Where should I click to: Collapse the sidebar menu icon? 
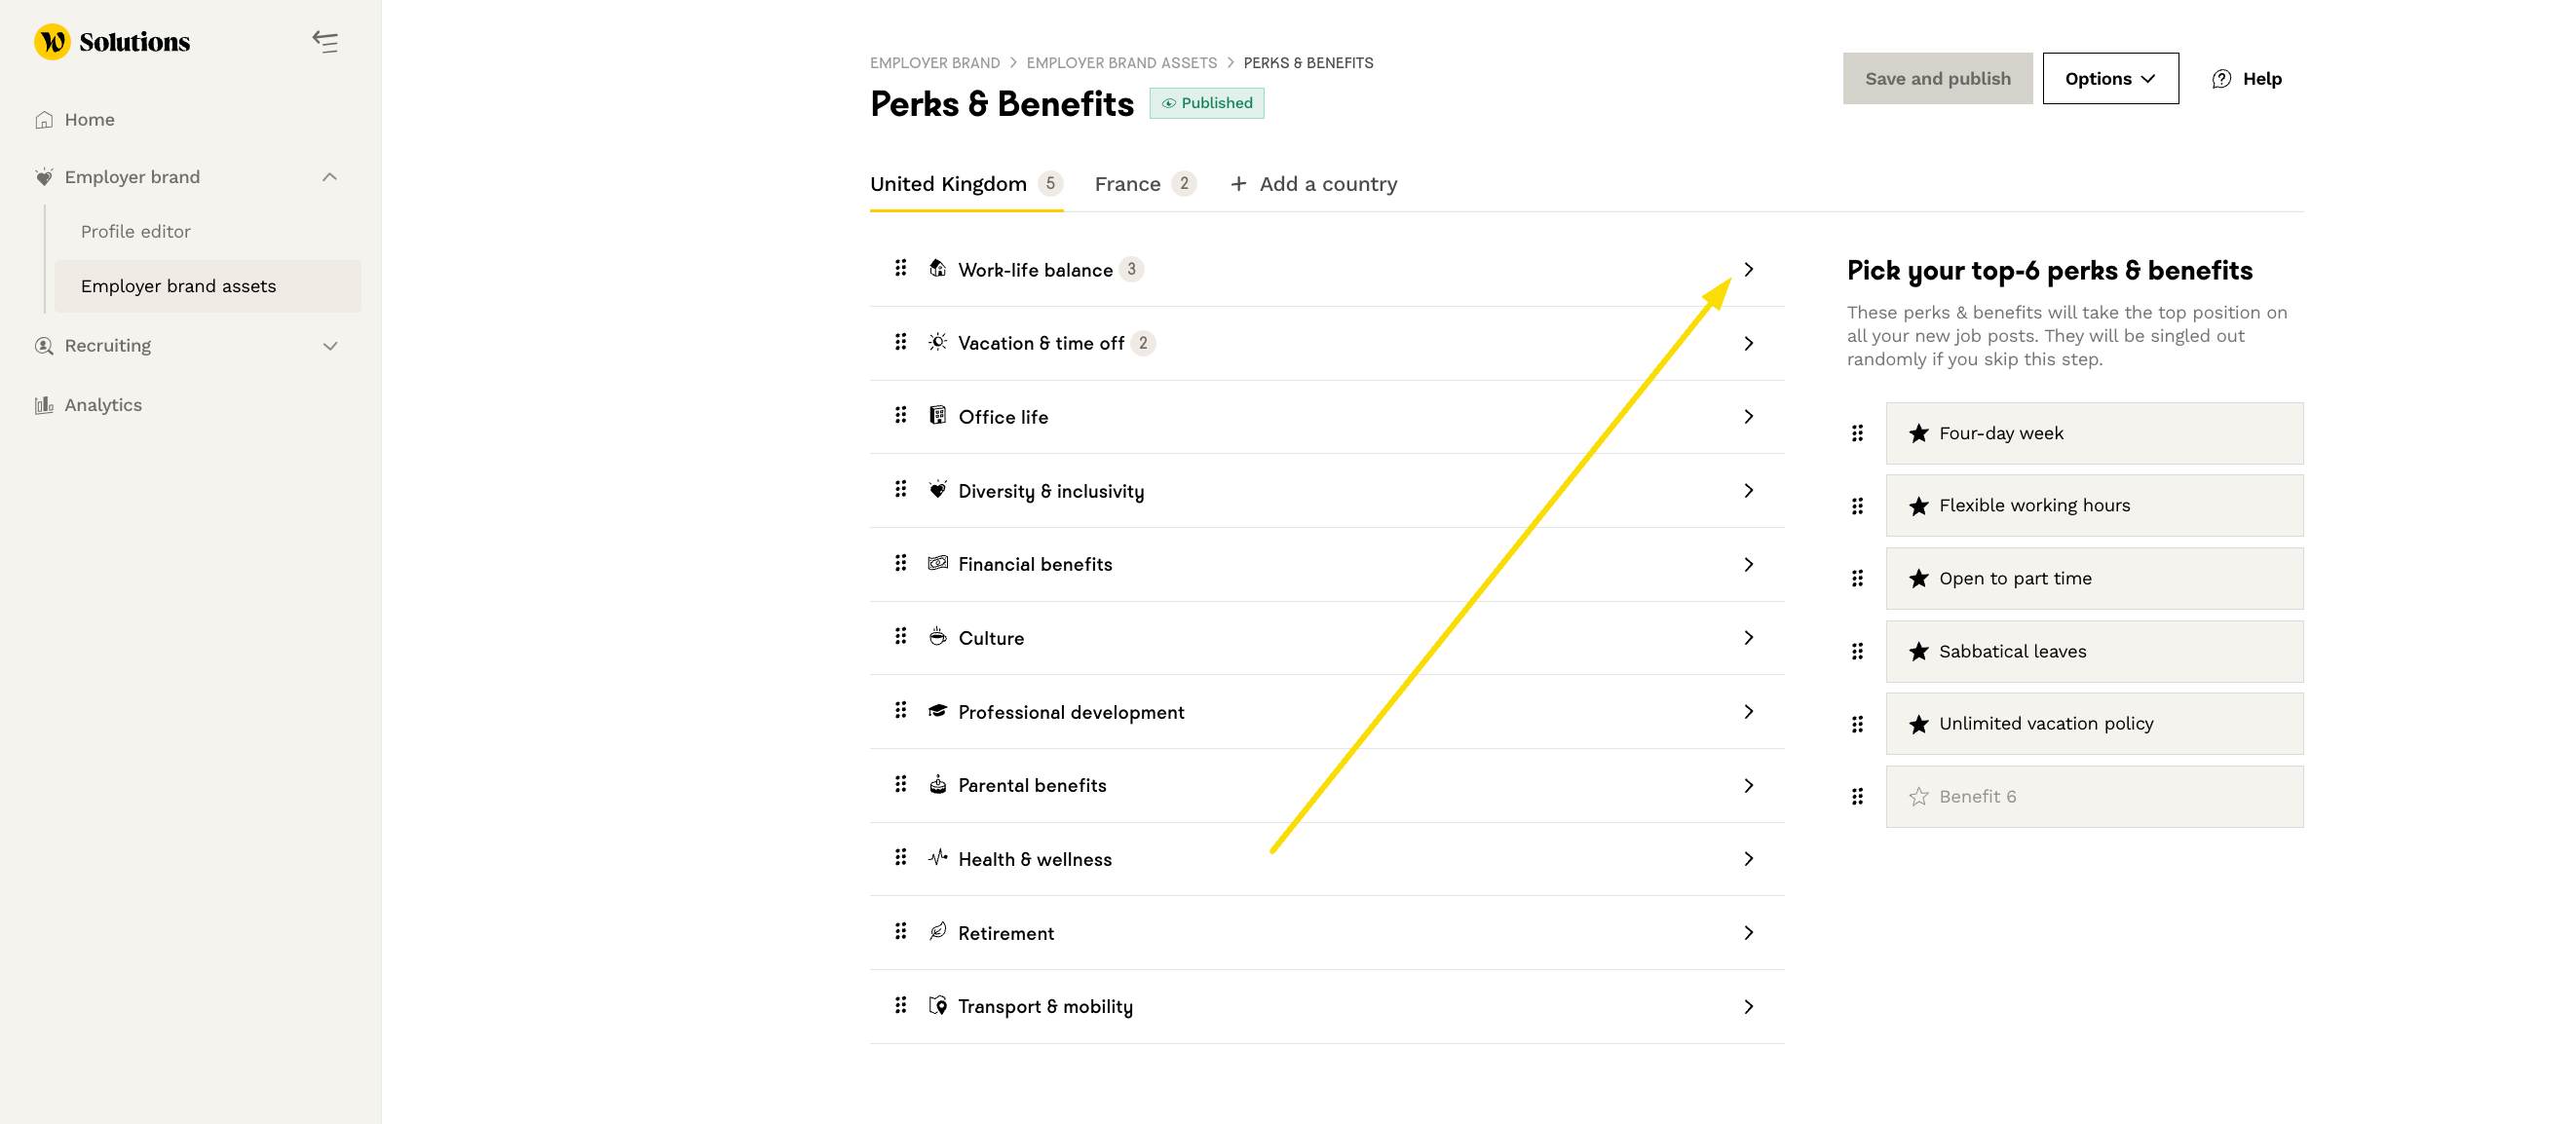[325, 42]
